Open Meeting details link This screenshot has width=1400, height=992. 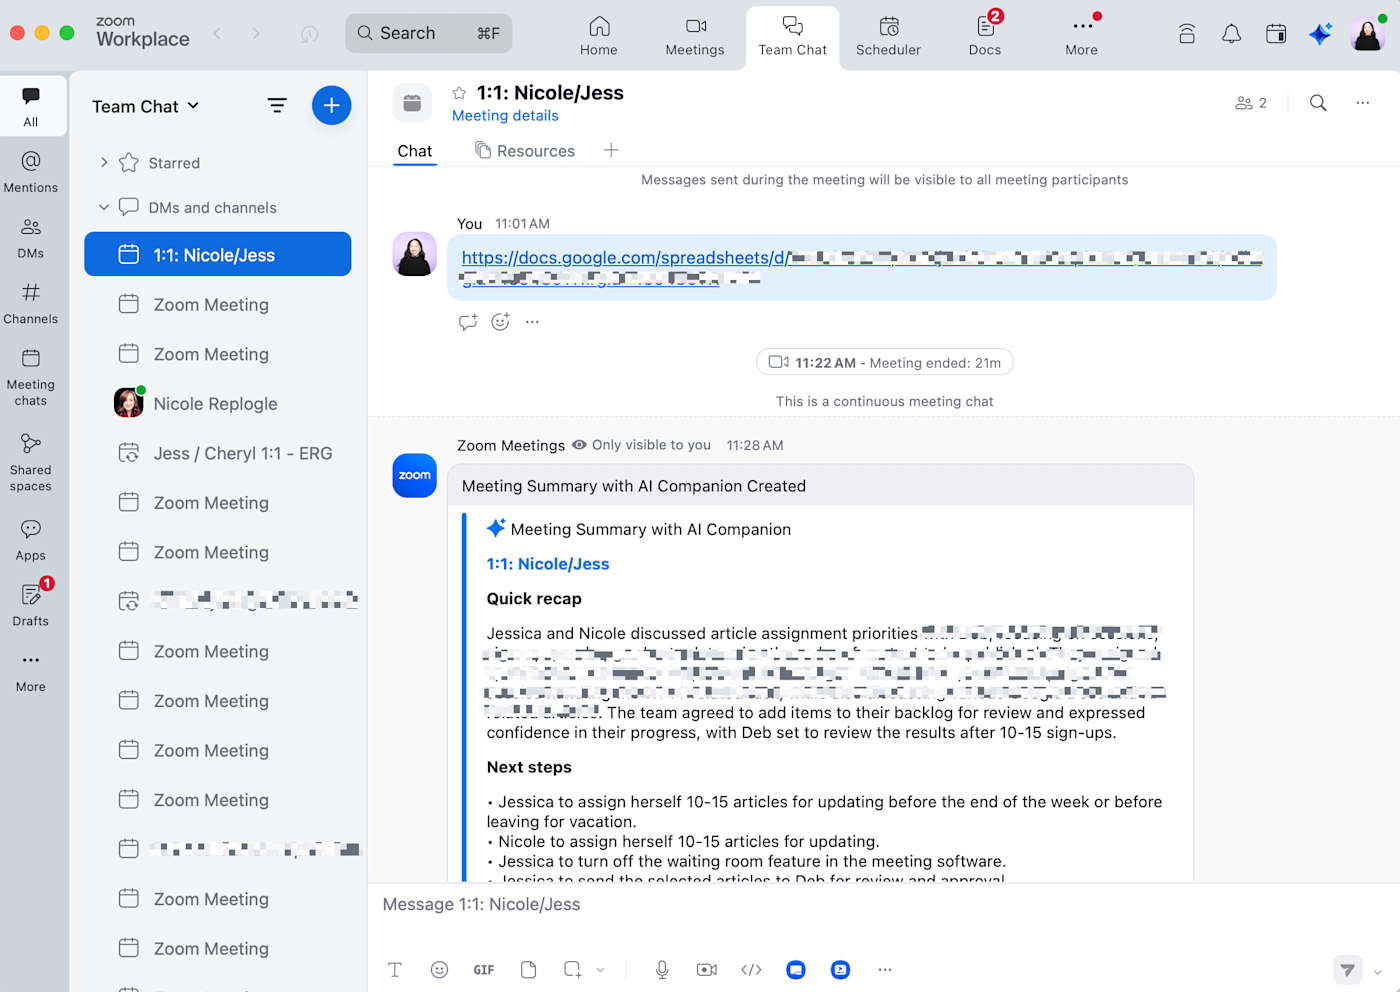(505, 116)
